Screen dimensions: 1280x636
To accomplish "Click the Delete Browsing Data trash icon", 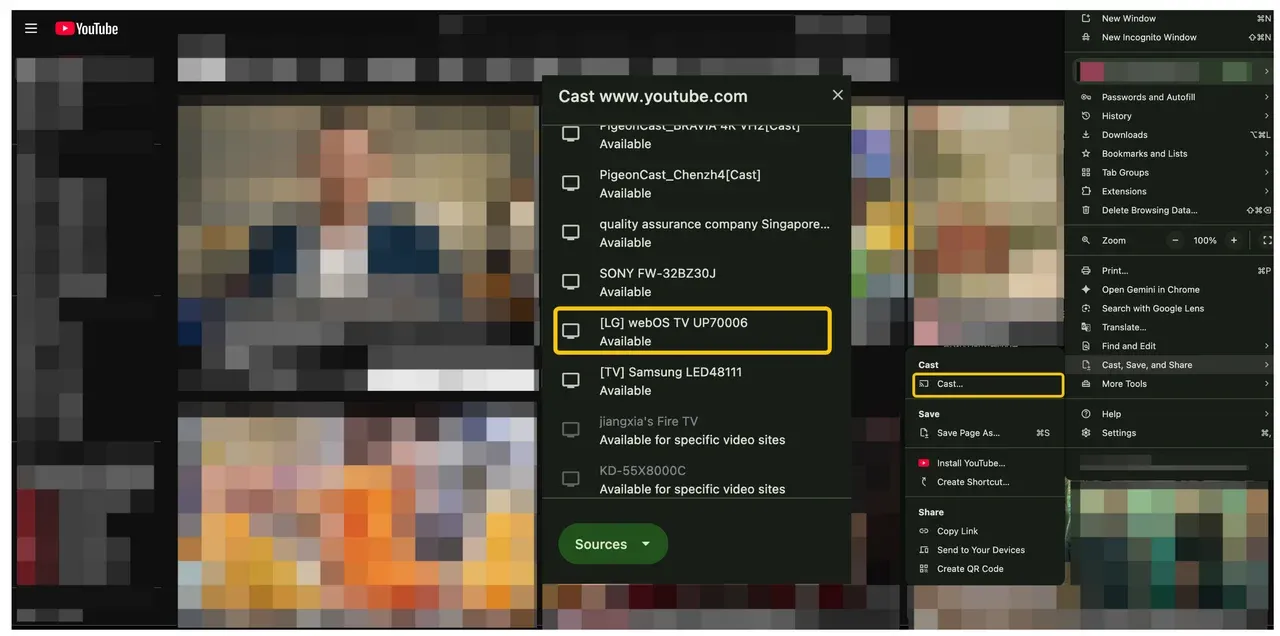I will pos(1086,210).
